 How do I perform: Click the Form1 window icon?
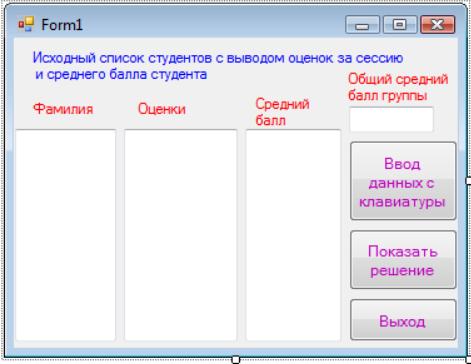click(26, 24)
